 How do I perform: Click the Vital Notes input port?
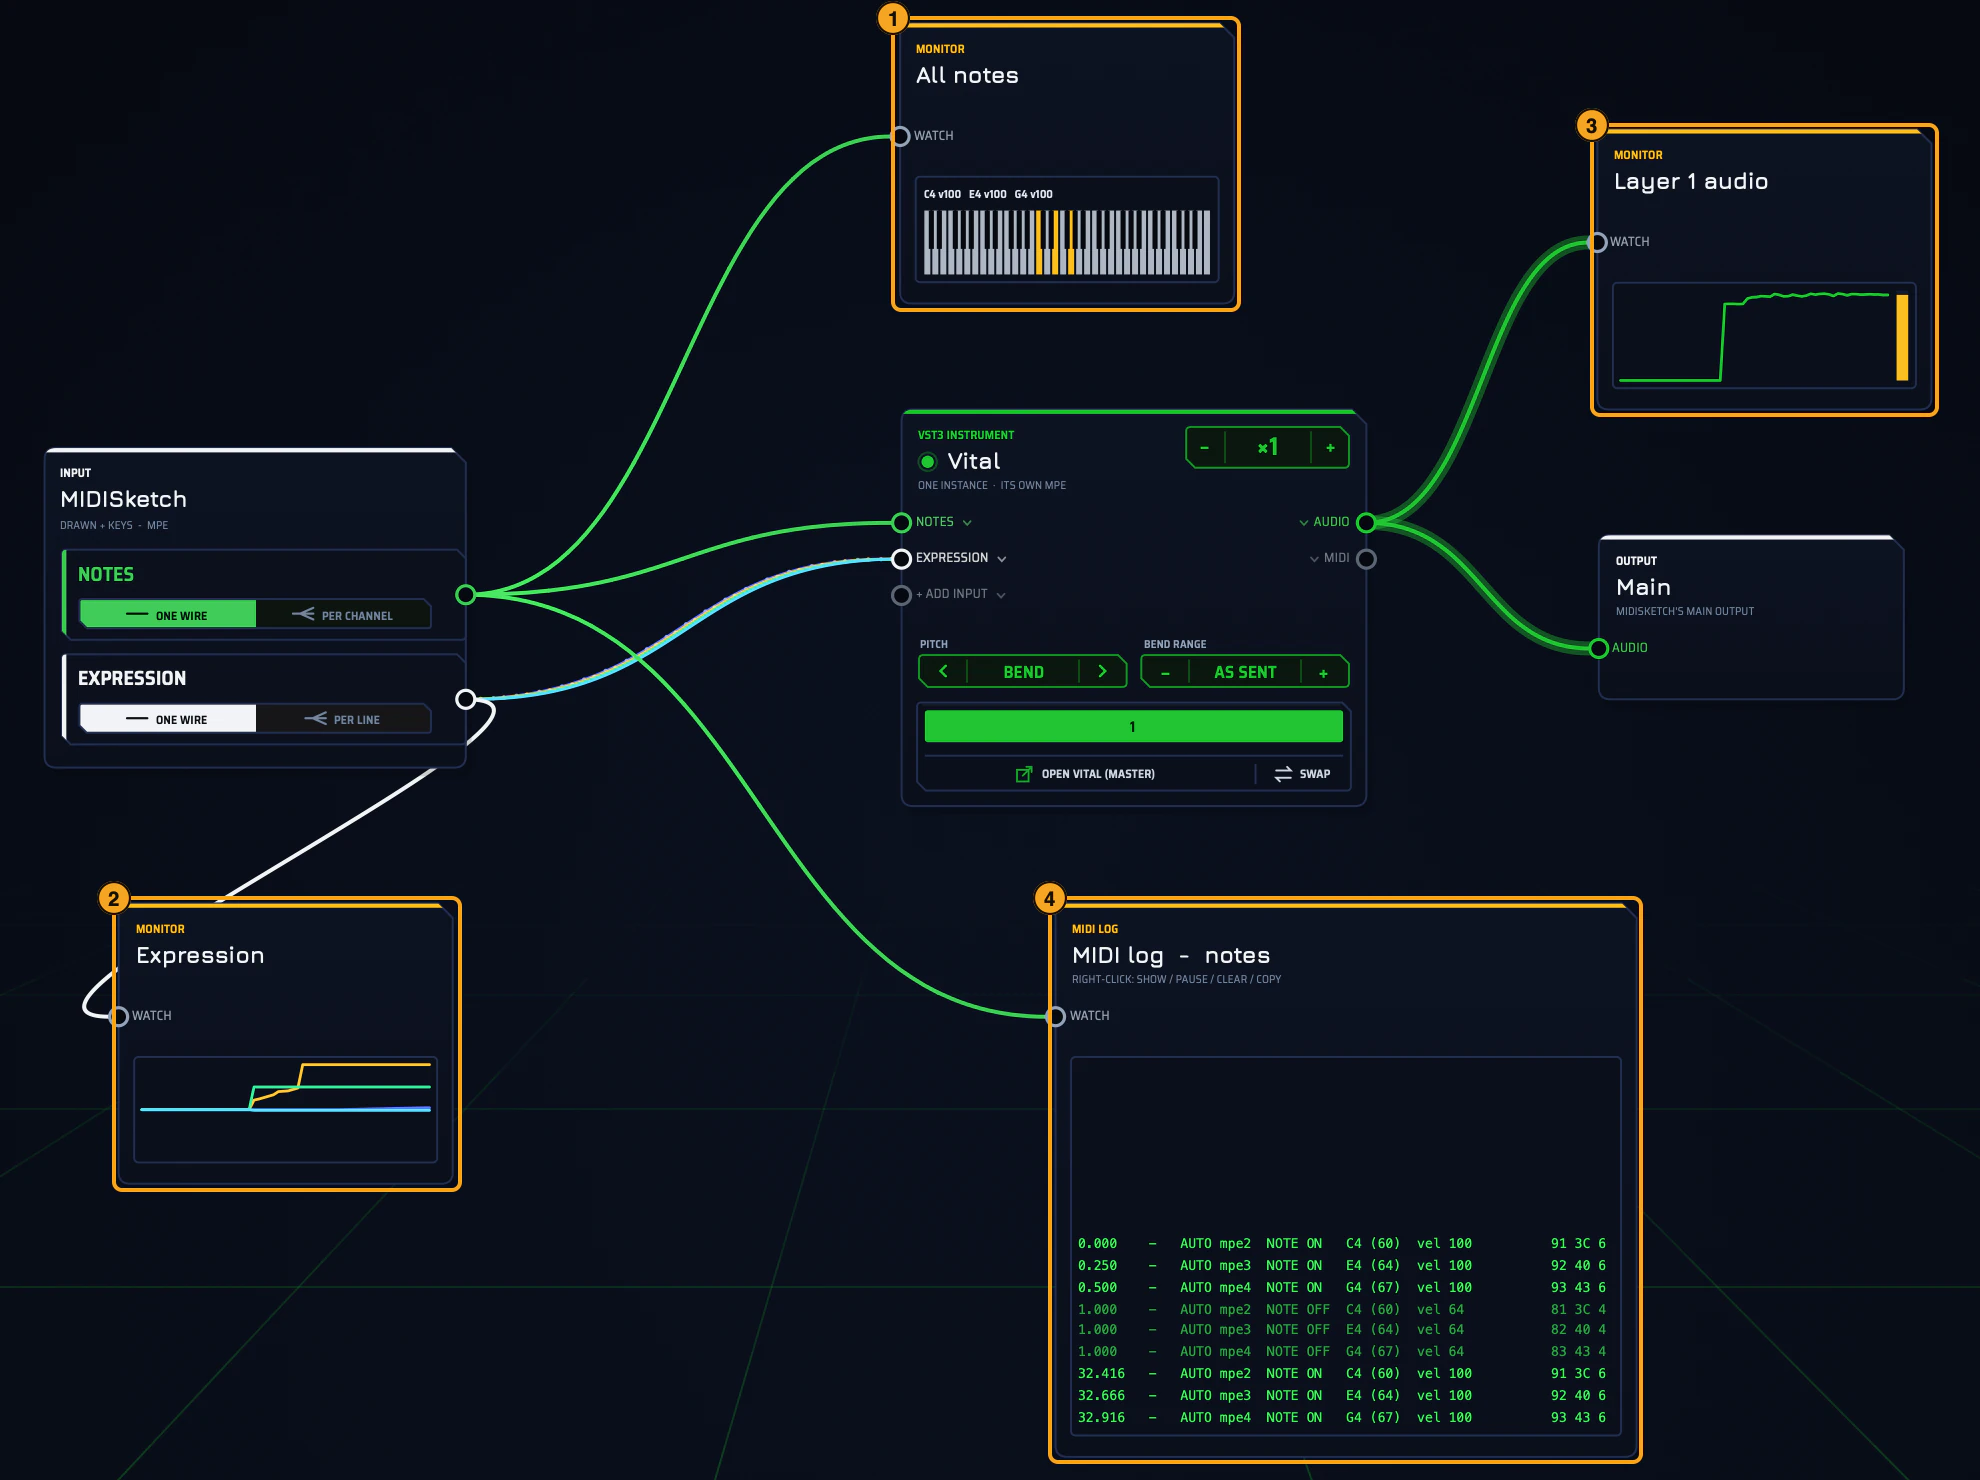tap(901, 522)
